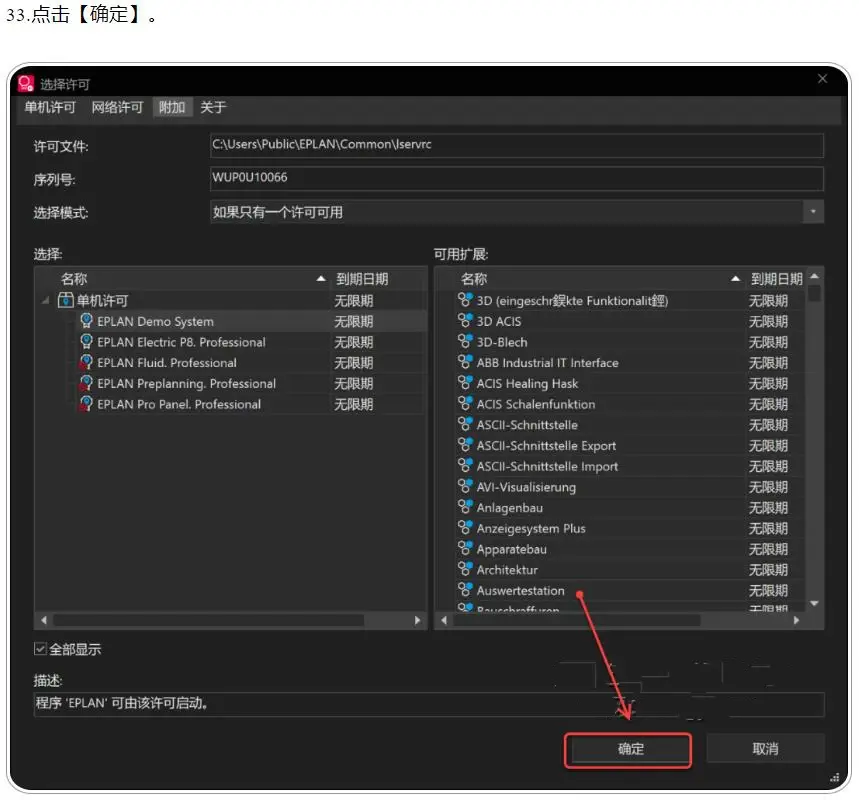859x800 pixels.
Task: Click the ABB Industrial IT Interface icon
Action: coord(465,363)
